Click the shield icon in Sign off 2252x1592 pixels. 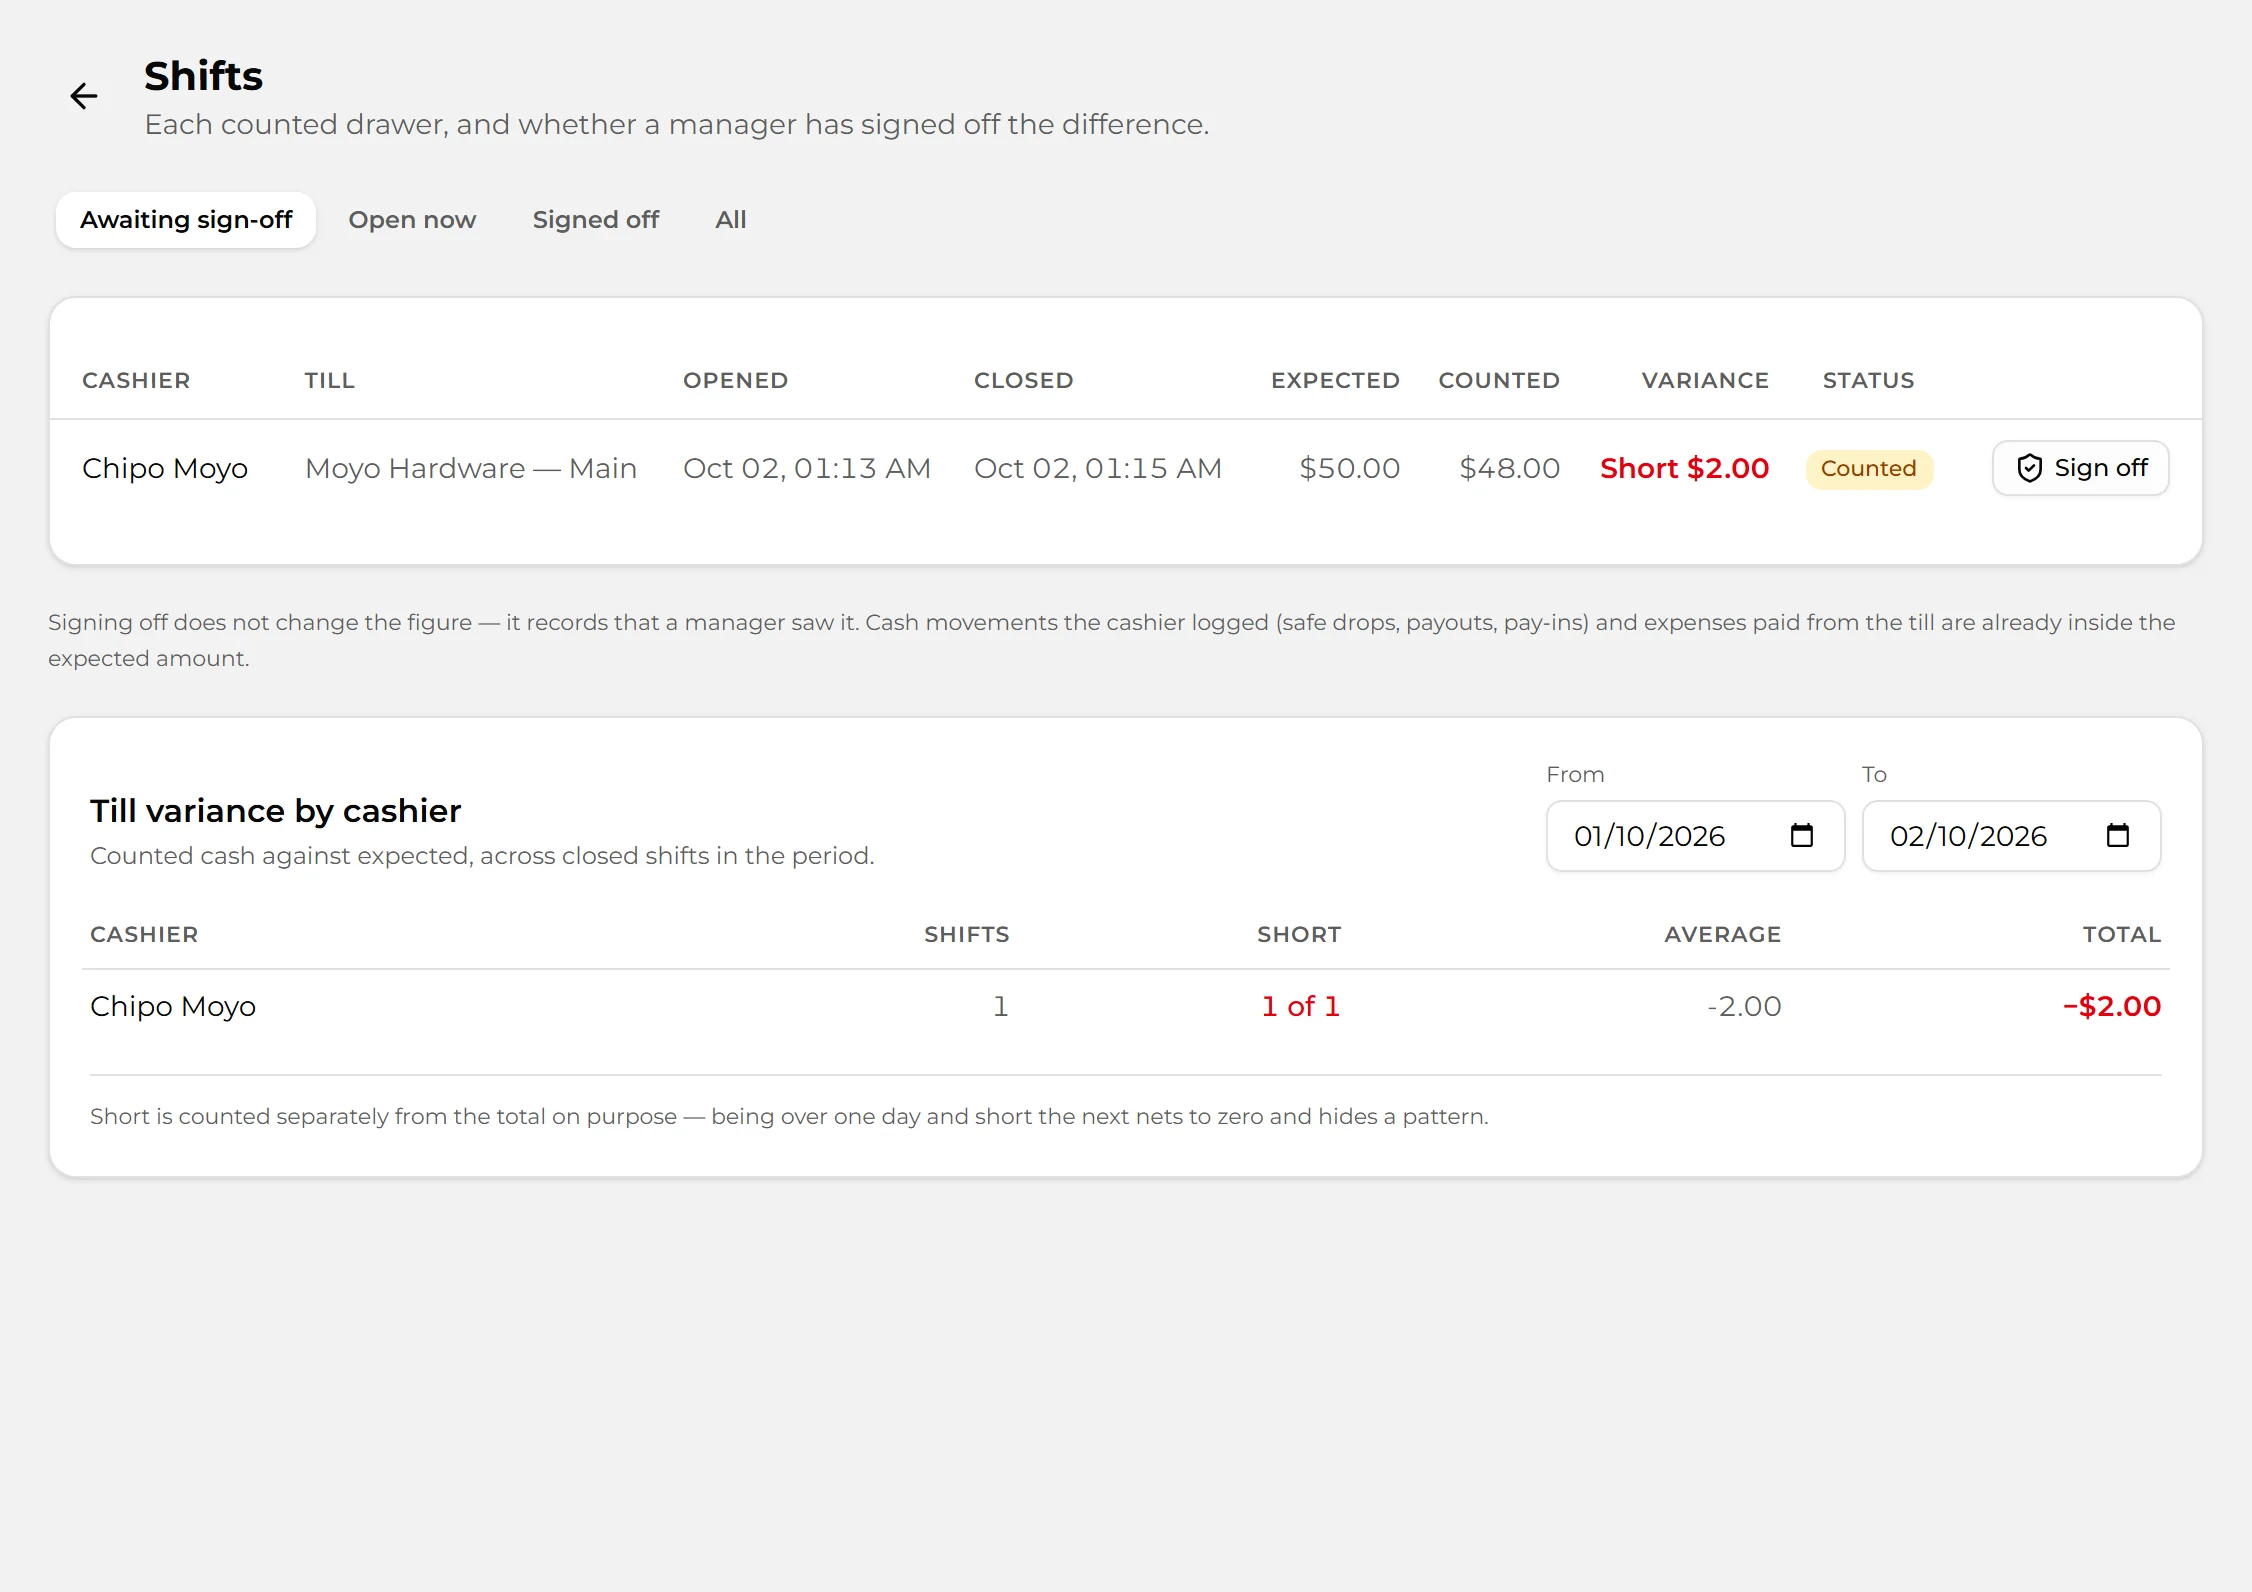(x=2029, y=468)
